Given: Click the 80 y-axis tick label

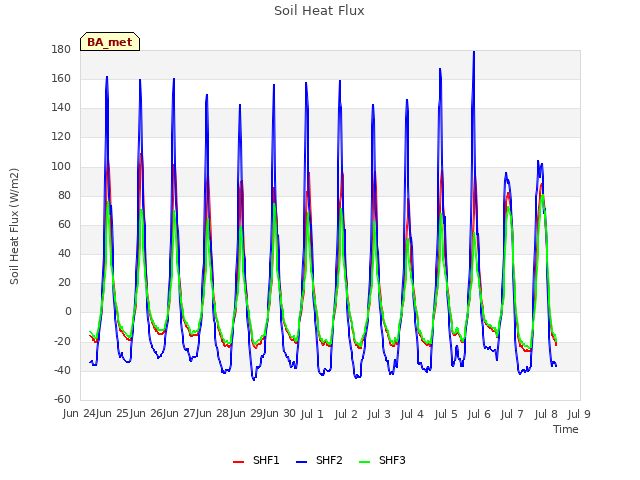Looking at the screenshot, I should [64, 196].
